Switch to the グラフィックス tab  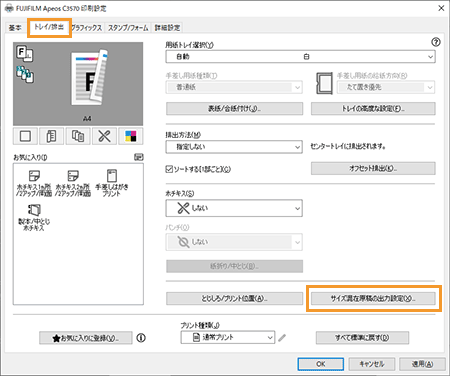[87, 28]
